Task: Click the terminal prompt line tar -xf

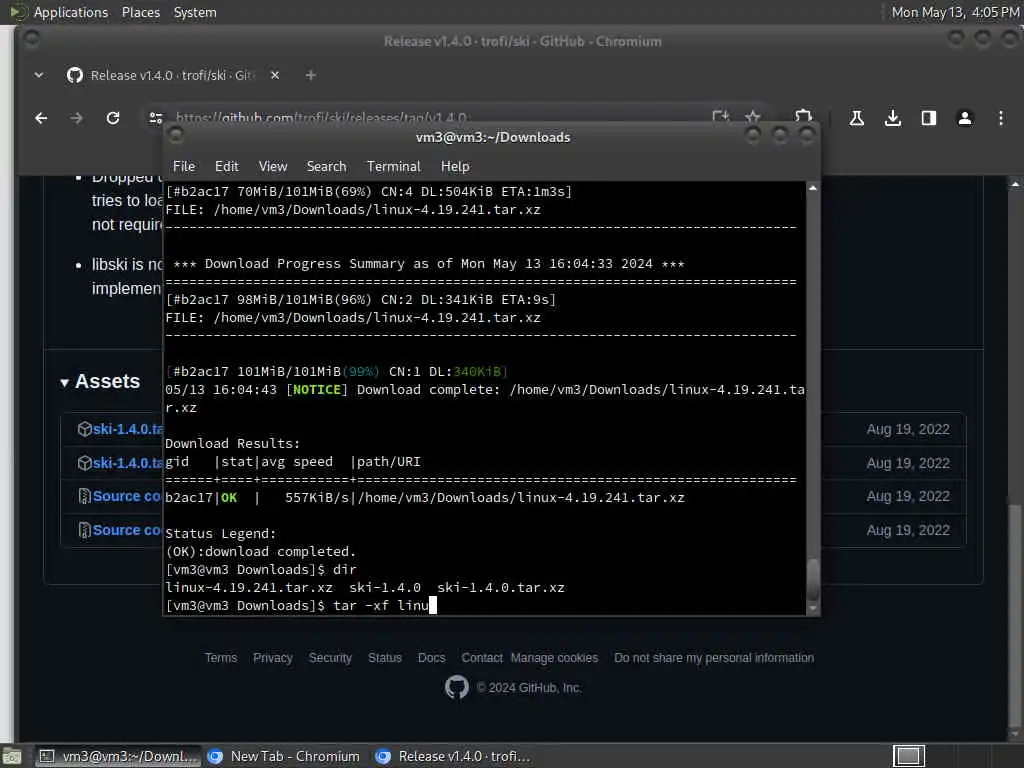Action: 300,605
